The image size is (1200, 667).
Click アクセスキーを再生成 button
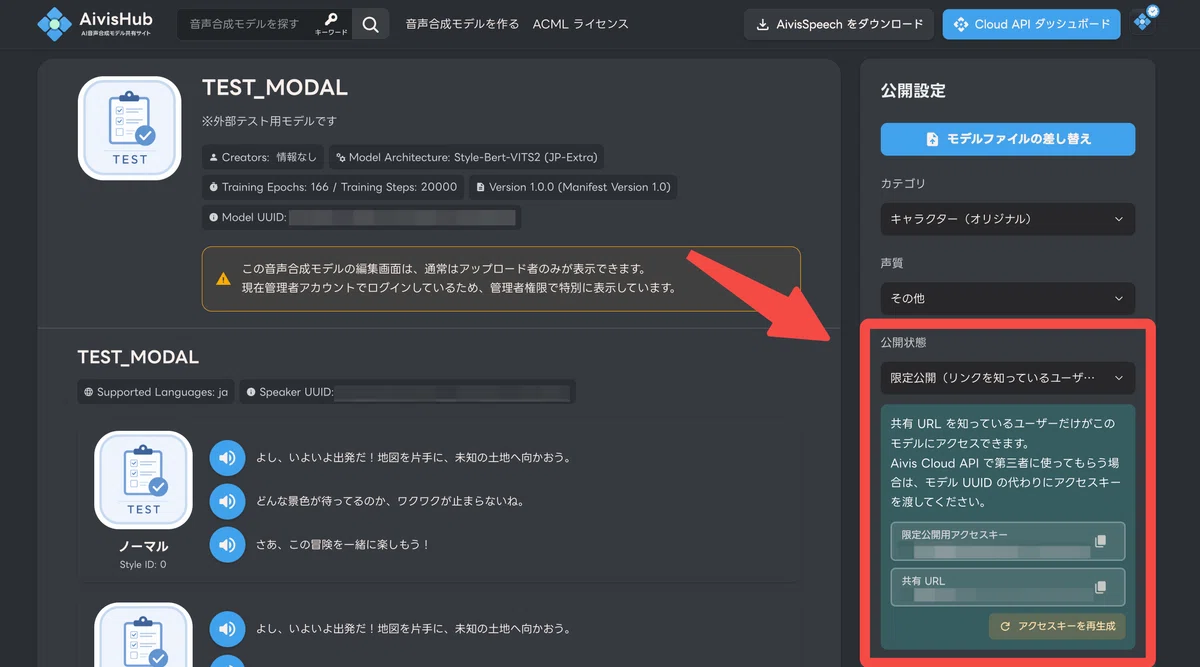pyautogui.click(x=1057, y=627)
